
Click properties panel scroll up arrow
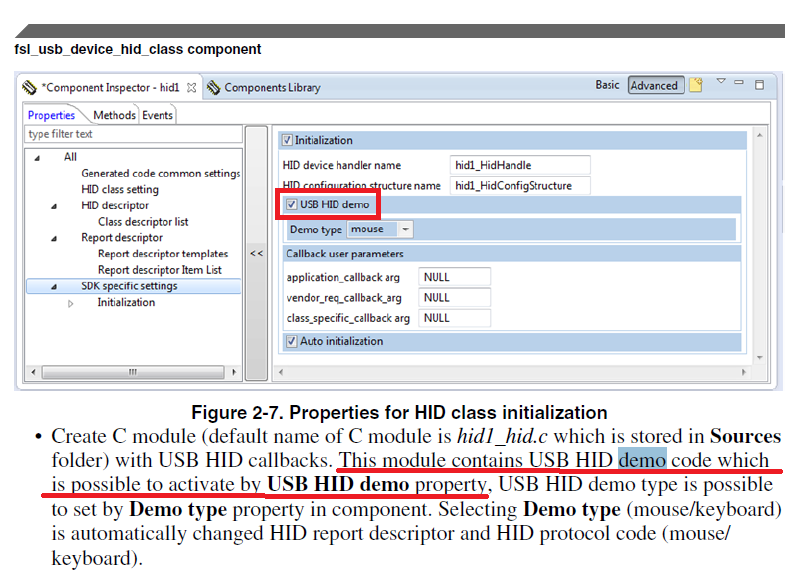[x=759, y=135]
